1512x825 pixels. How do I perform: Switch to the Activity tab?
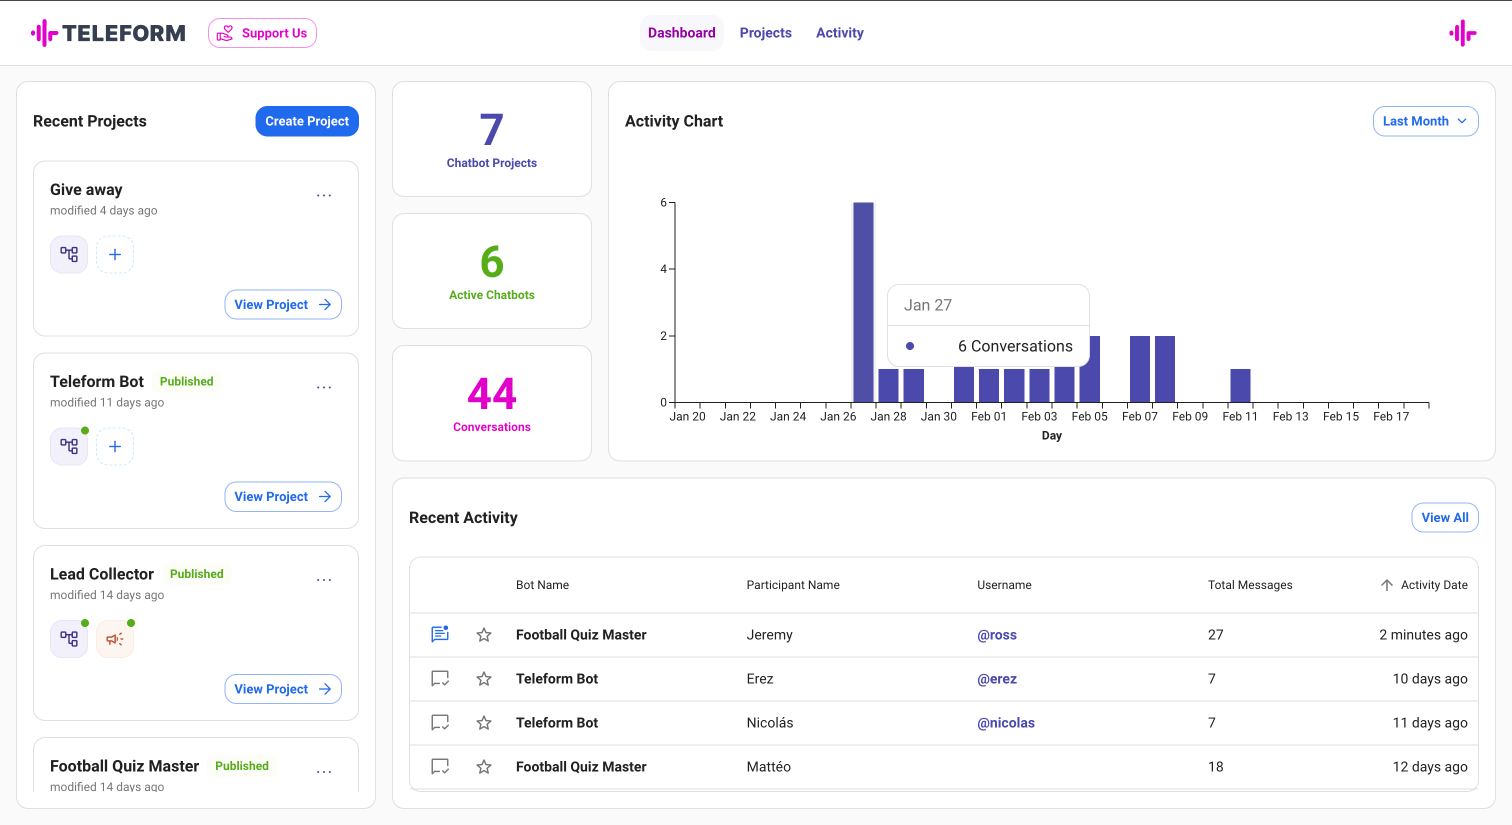coord(839,32)
